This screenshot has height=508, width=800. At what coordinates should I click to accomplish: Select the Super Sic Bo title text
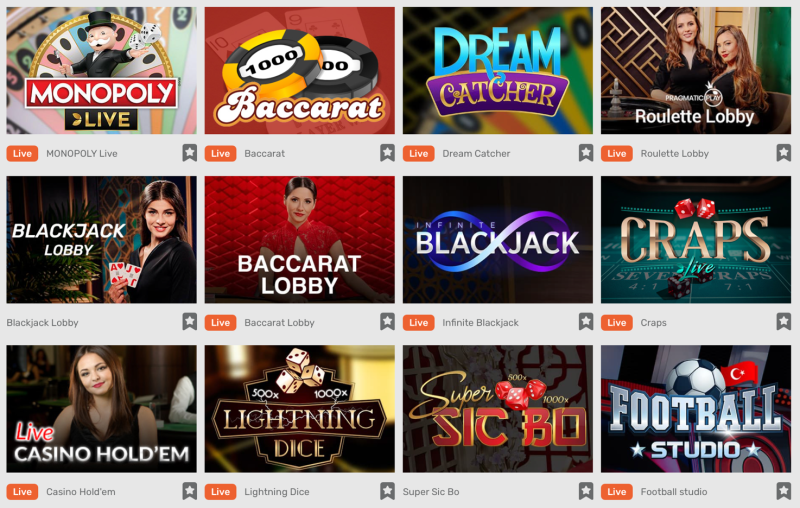pyautogui.click(x=431, y=492)
